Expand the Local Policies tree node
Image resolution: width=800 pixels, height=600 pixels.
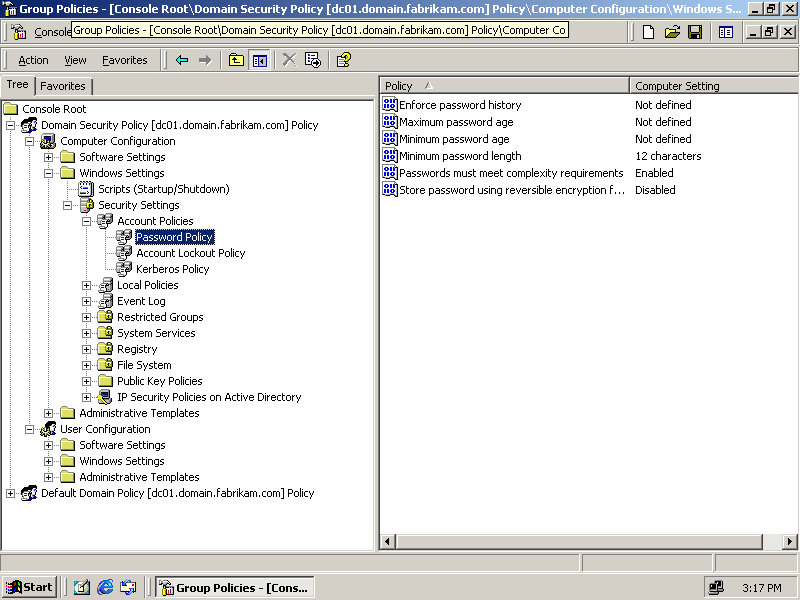point(87,285)
